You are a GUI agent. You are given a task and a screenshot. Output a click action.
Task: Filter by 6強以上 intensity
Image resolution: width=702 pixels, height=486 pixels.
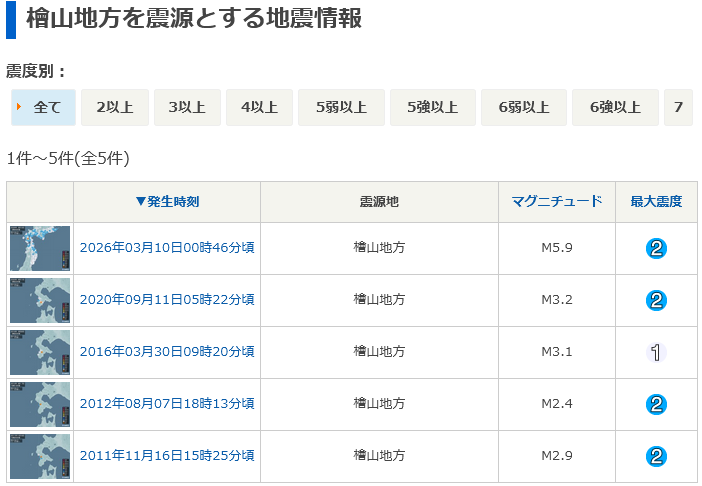click(x=615, y=108)
